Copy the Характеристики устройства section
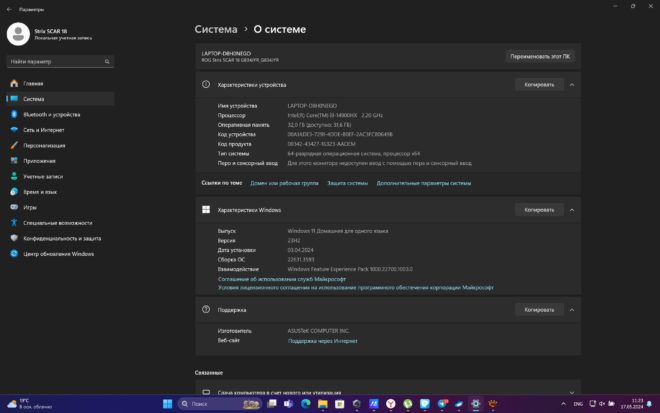Viewport: 660px width, 413px height. point(539,85)
